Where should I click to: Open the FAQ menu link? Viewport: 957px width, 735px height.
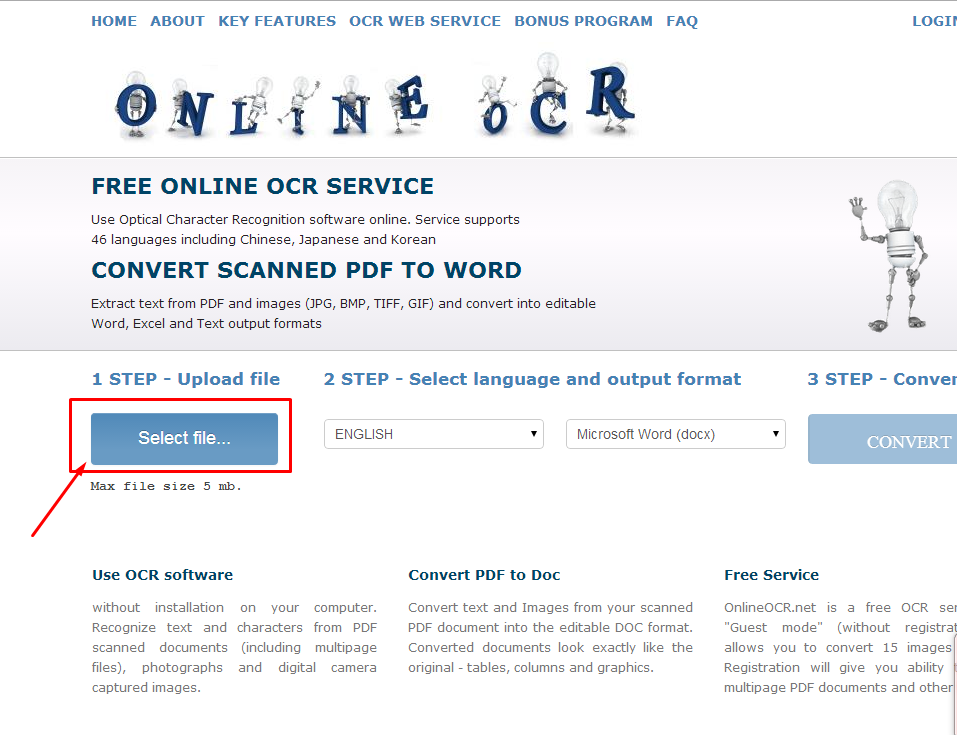coord(682,21)
